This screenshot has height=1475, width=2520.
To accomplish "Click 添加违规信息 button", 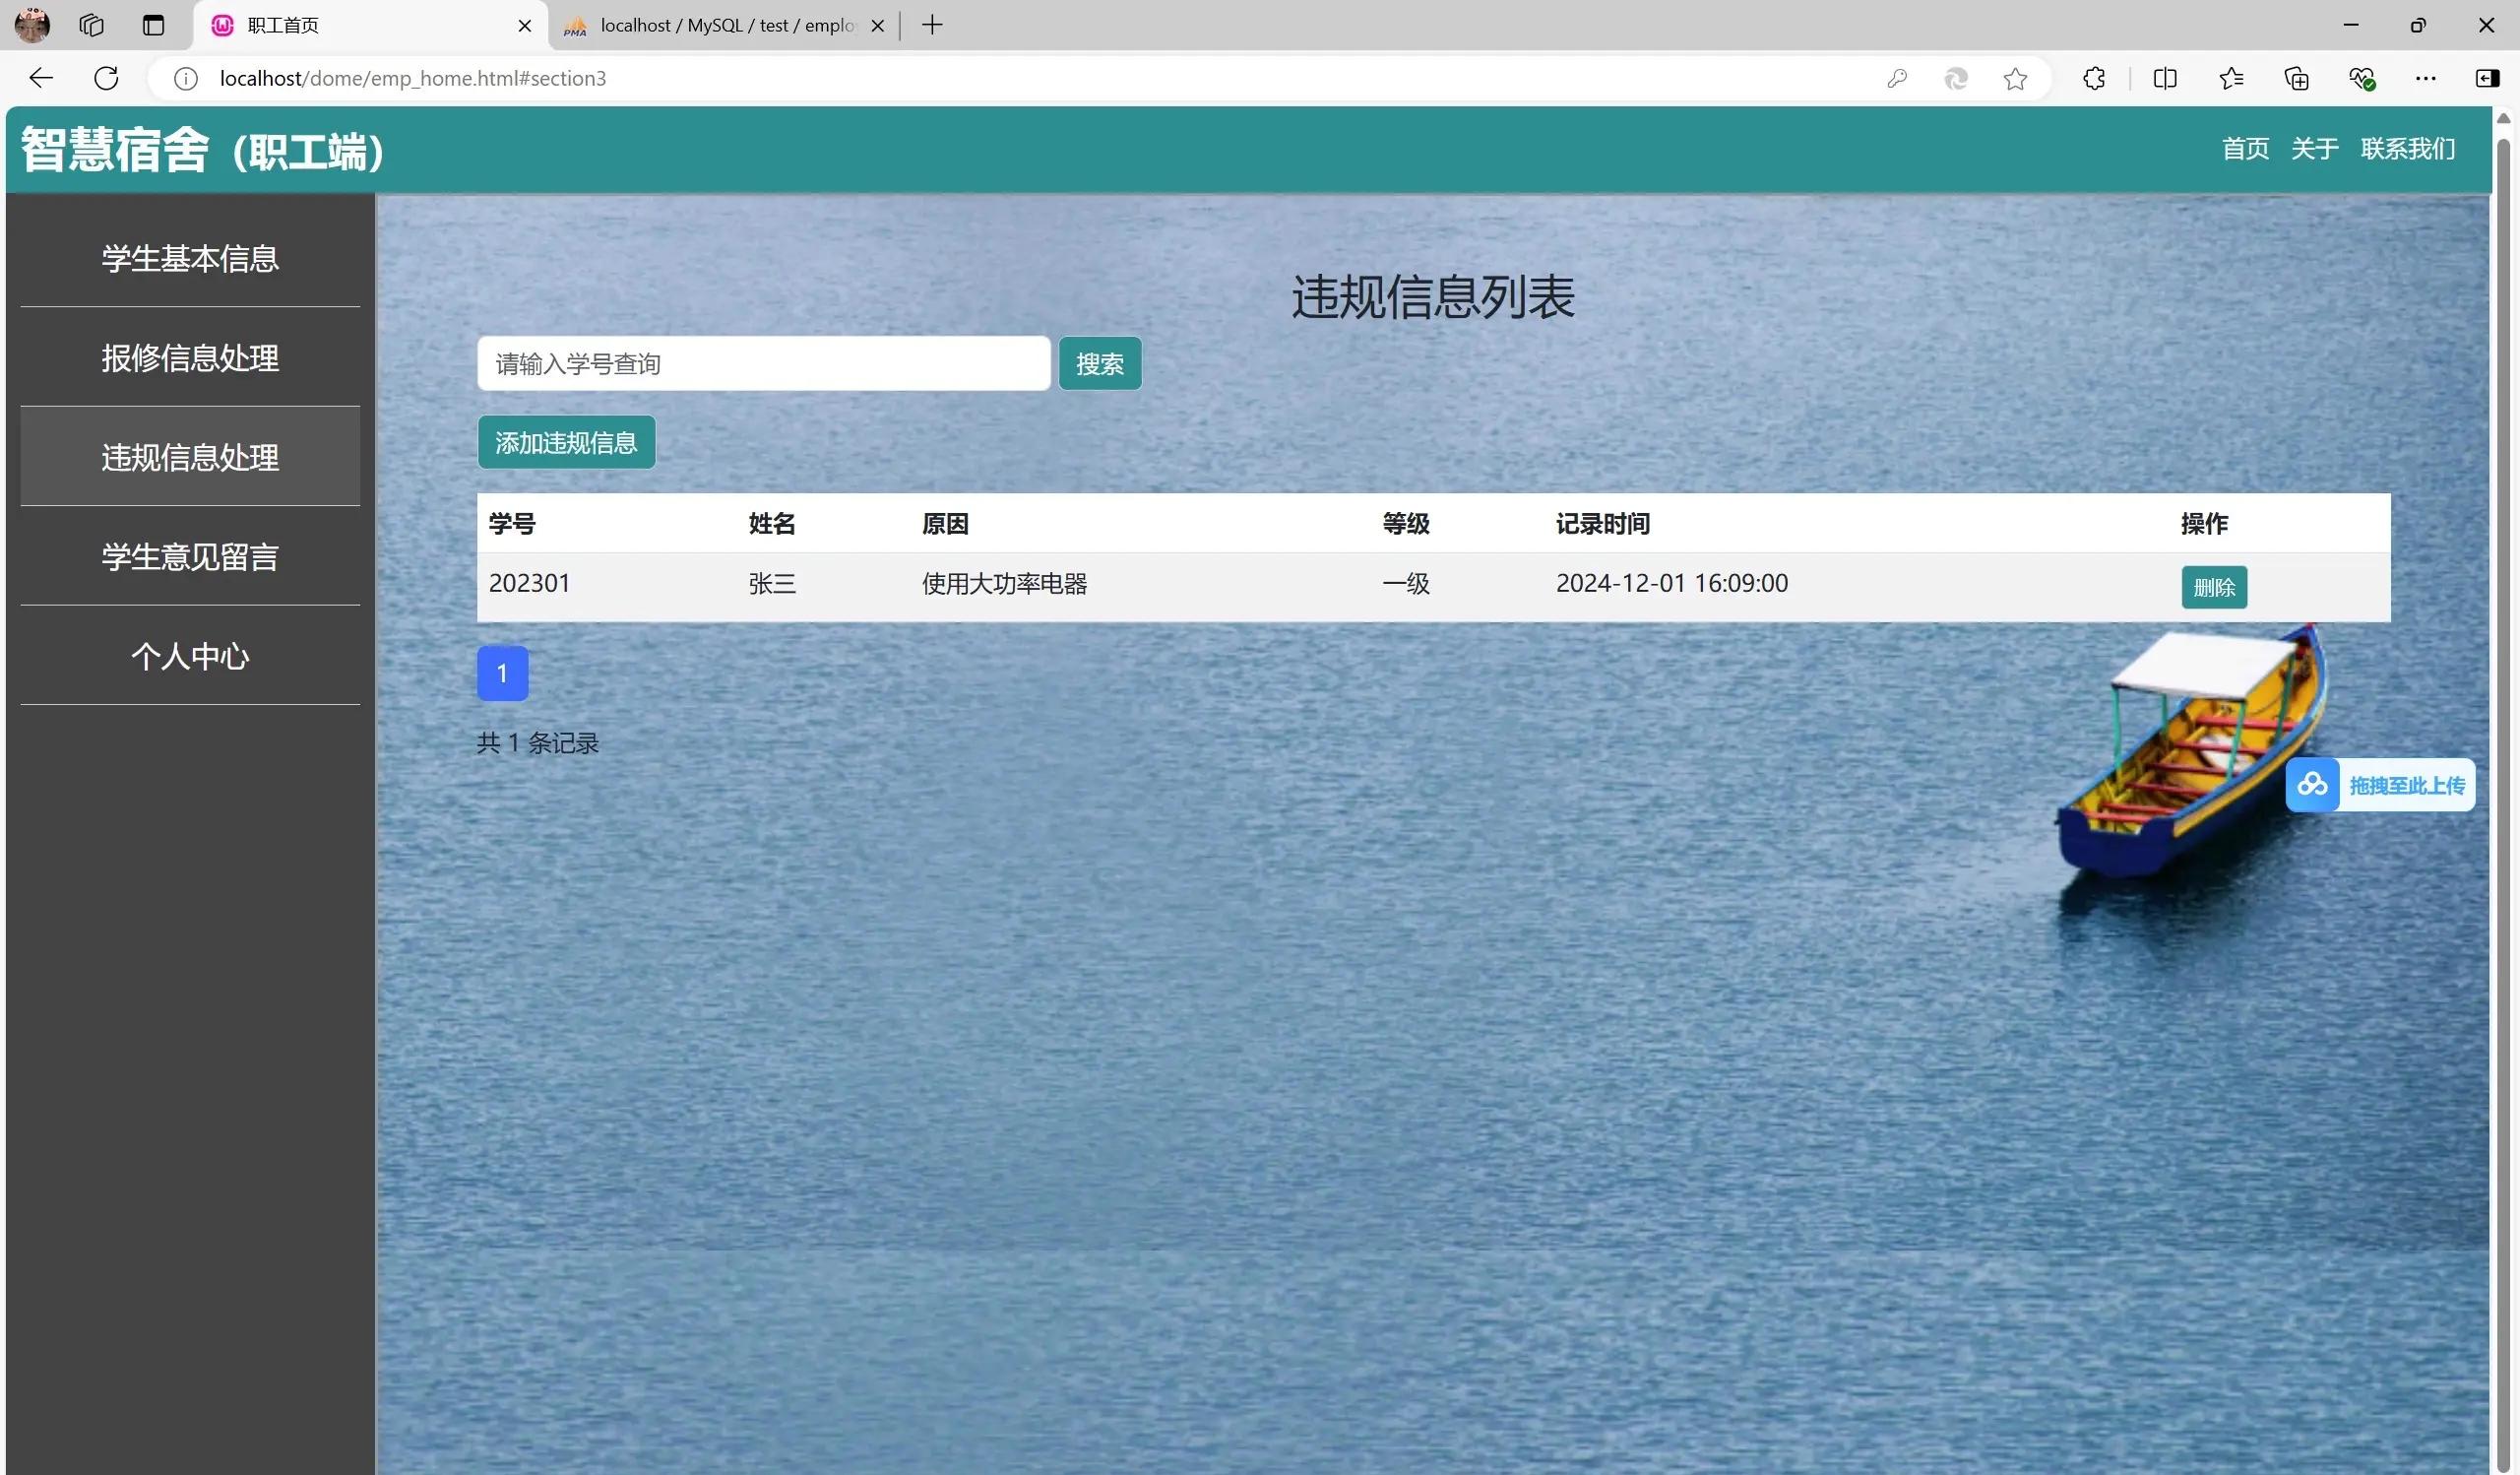I will click(566, 442).
